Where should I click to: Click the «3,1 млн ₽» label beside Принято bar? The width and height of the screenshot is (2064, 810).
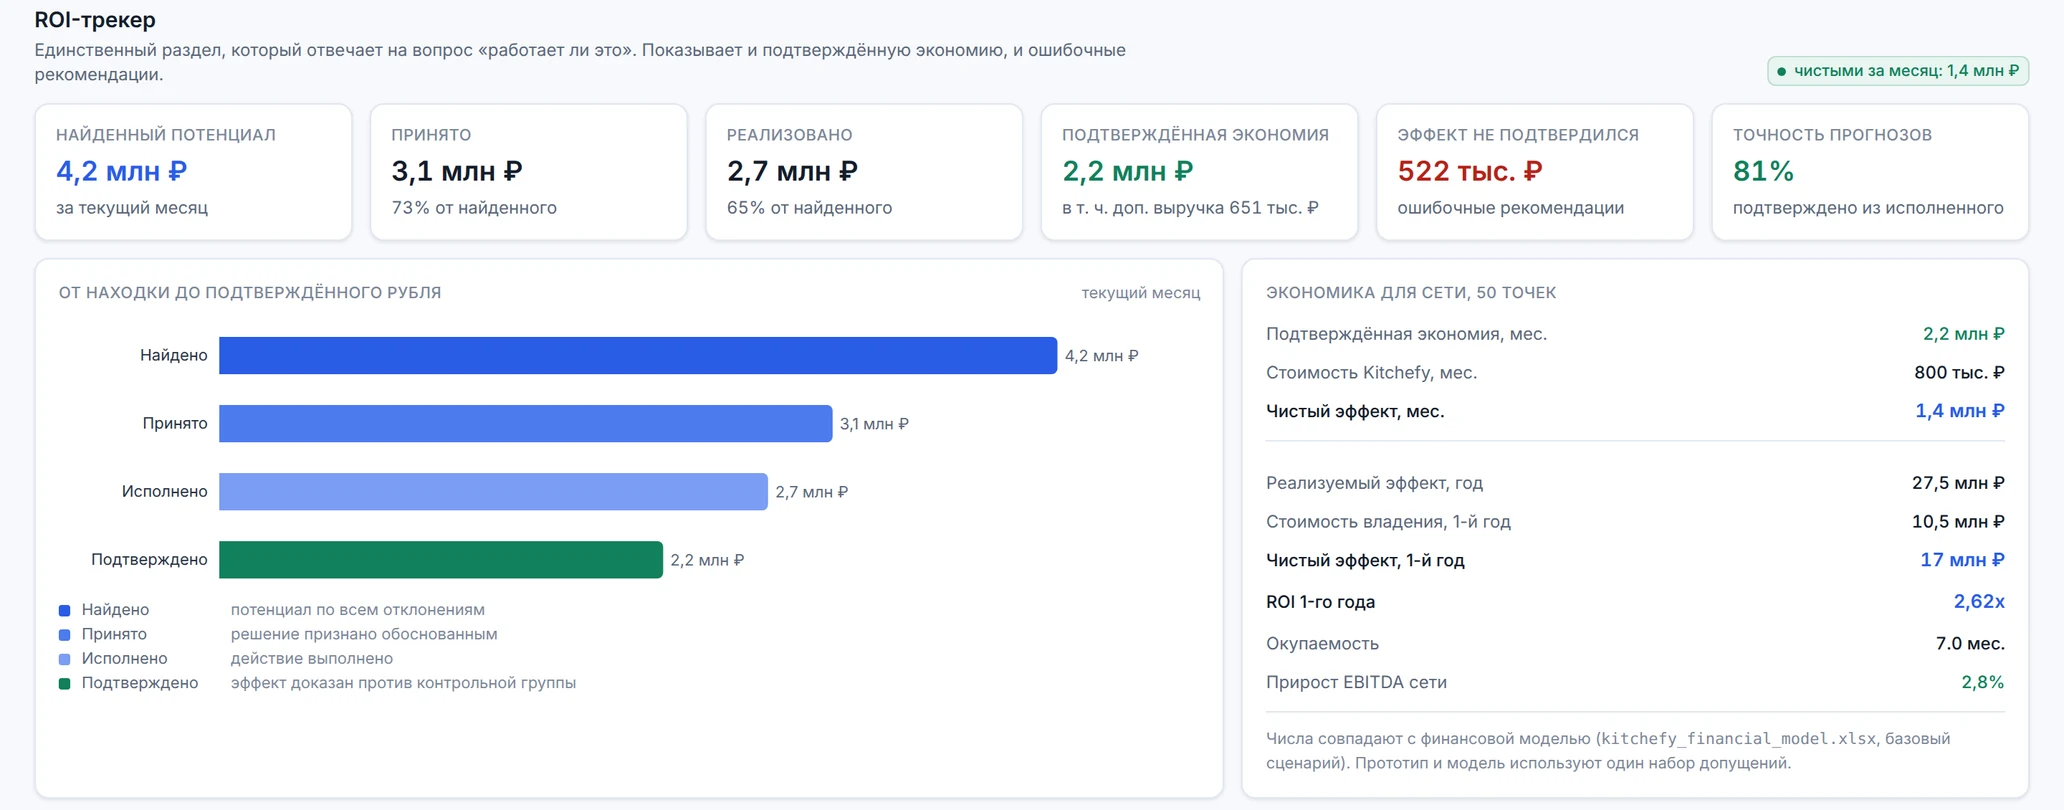coord(874,424)
